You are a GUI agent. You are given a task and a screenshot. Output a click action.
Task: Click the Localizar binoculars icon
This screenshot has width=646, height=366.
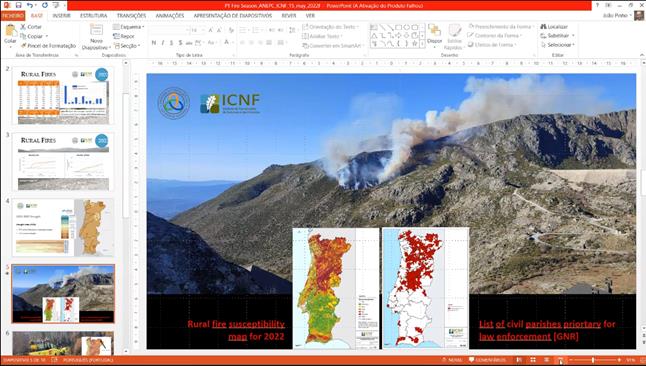pos(554,27)
